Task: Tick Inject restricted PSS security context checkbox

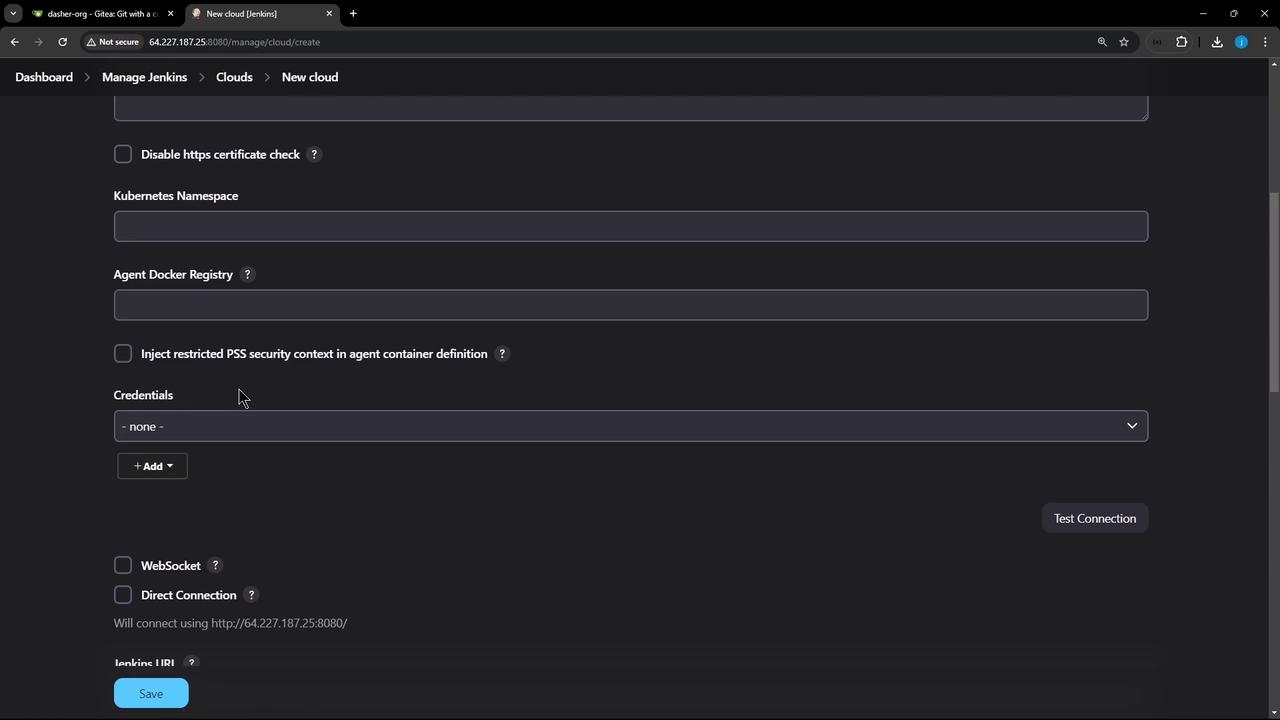Action: [123, 354]
